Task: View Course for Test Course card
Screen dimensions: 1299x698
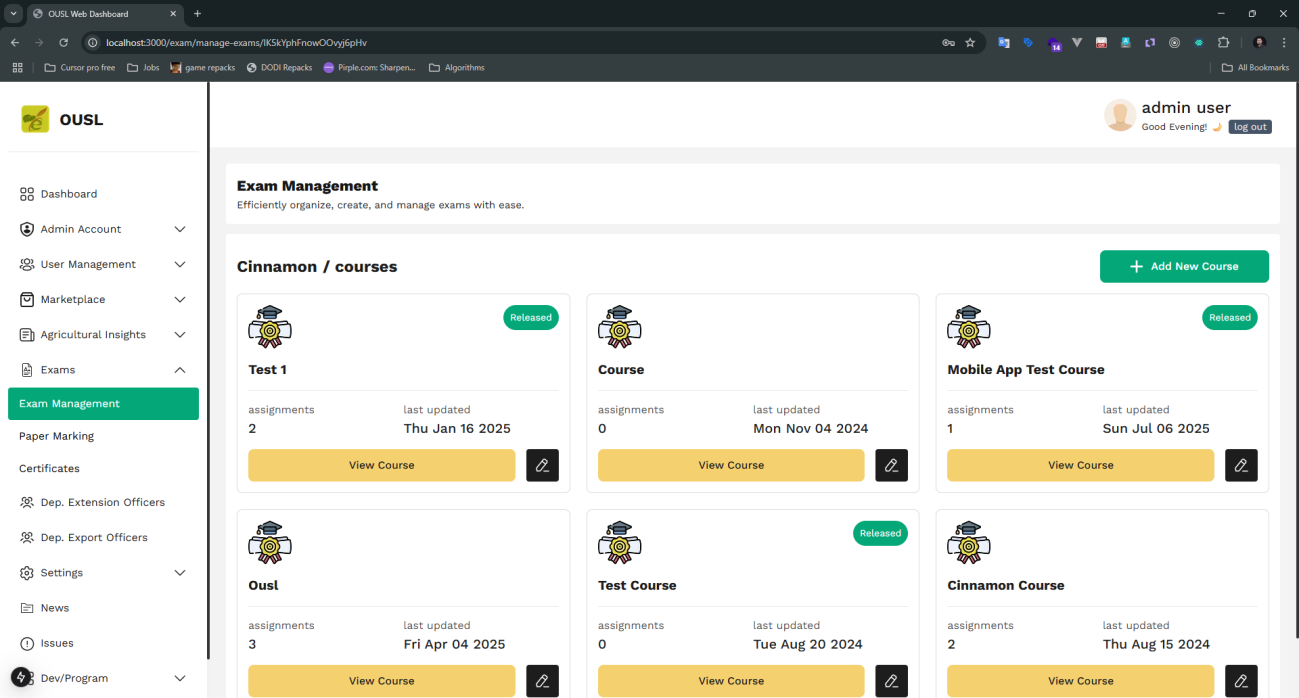Action: click(731, 681)
